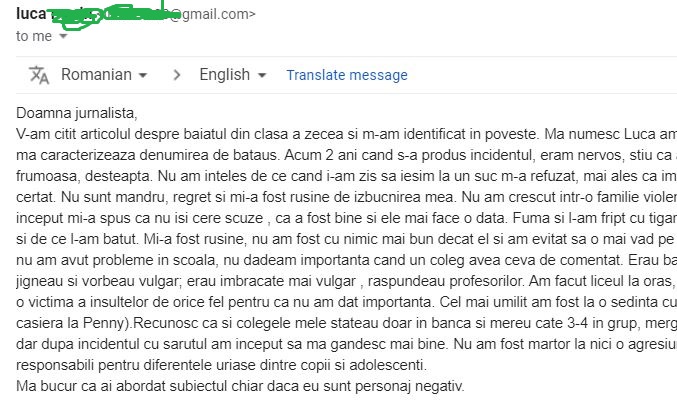The image size is (677, 415).
Task: Click the line starting "responsabili pentru diferentele"
Action: tap(221, 365)
